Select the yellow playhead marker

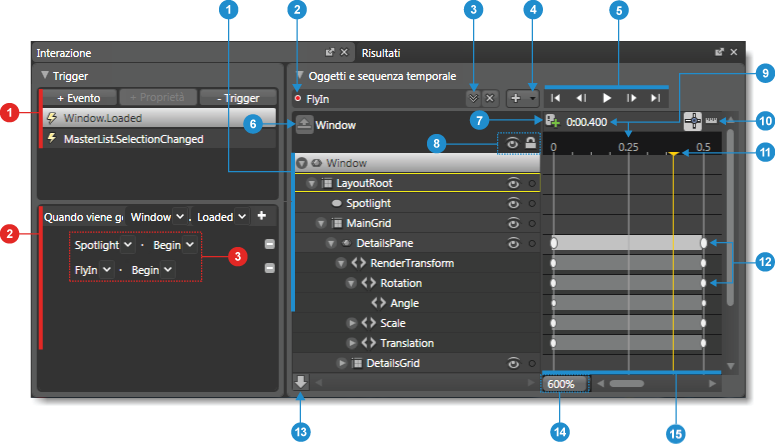[x=673, y=154]
